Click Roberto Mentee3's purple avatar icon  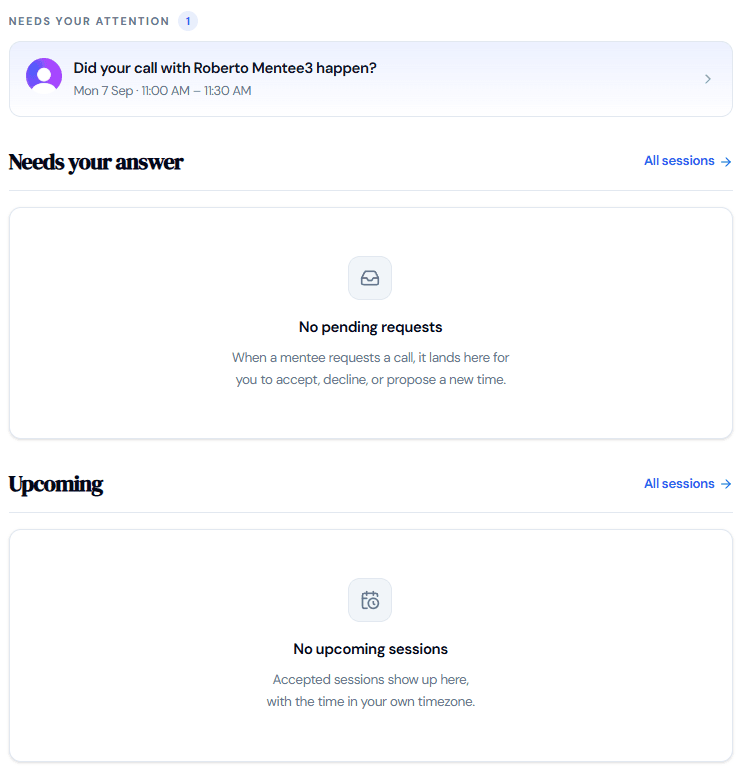click(x=44, y=76)
